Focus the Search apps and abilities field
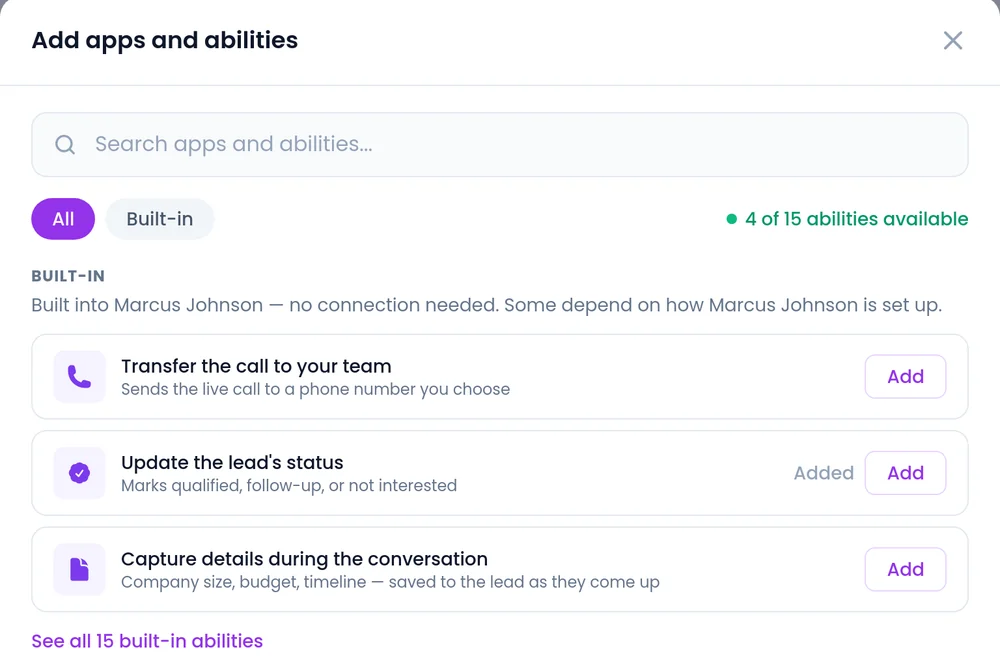 [x=500, y=145]
